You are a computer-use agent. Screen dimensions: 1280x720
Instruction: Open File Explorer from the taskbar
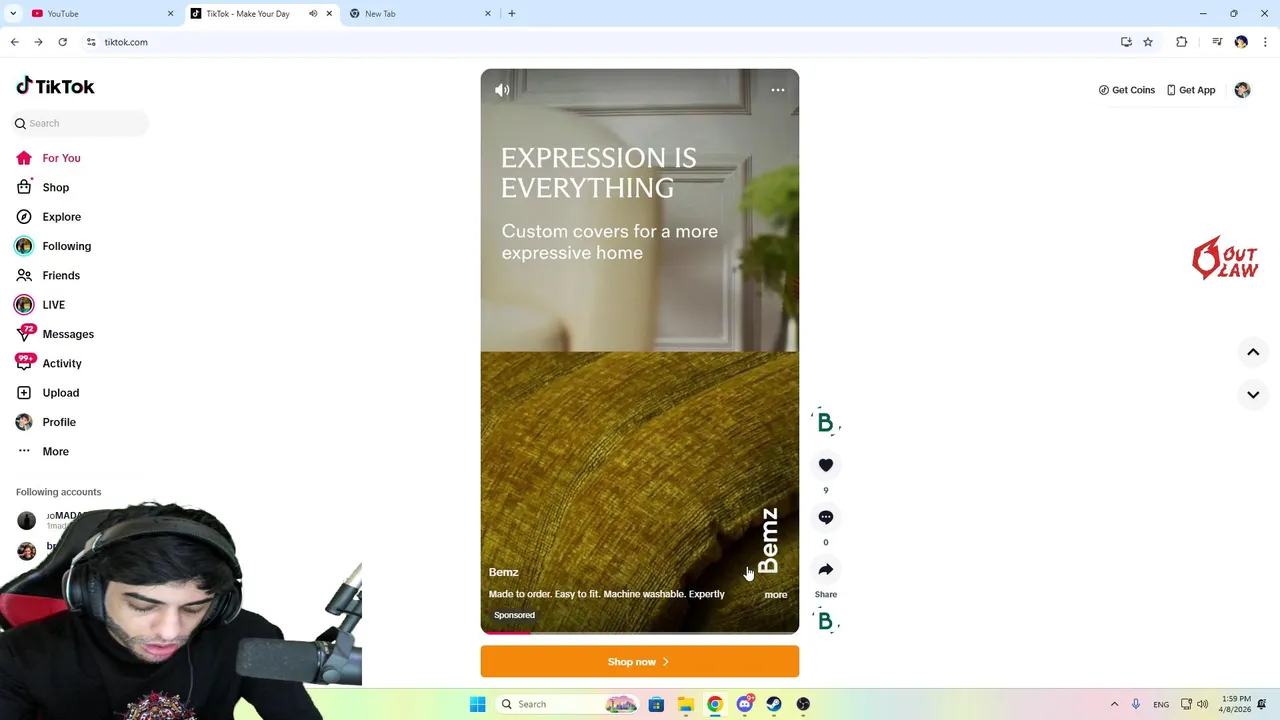(686, 704)
